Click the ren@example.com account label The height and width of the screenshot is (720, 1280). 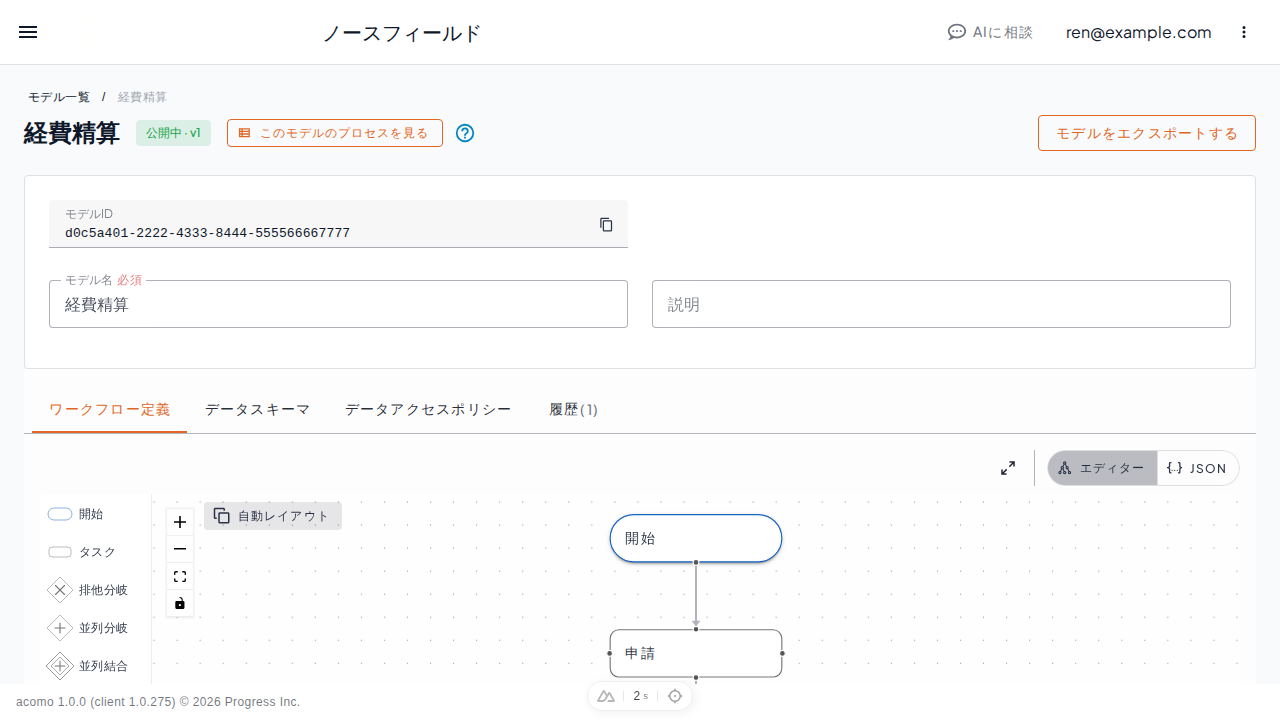coord(1138,32)
